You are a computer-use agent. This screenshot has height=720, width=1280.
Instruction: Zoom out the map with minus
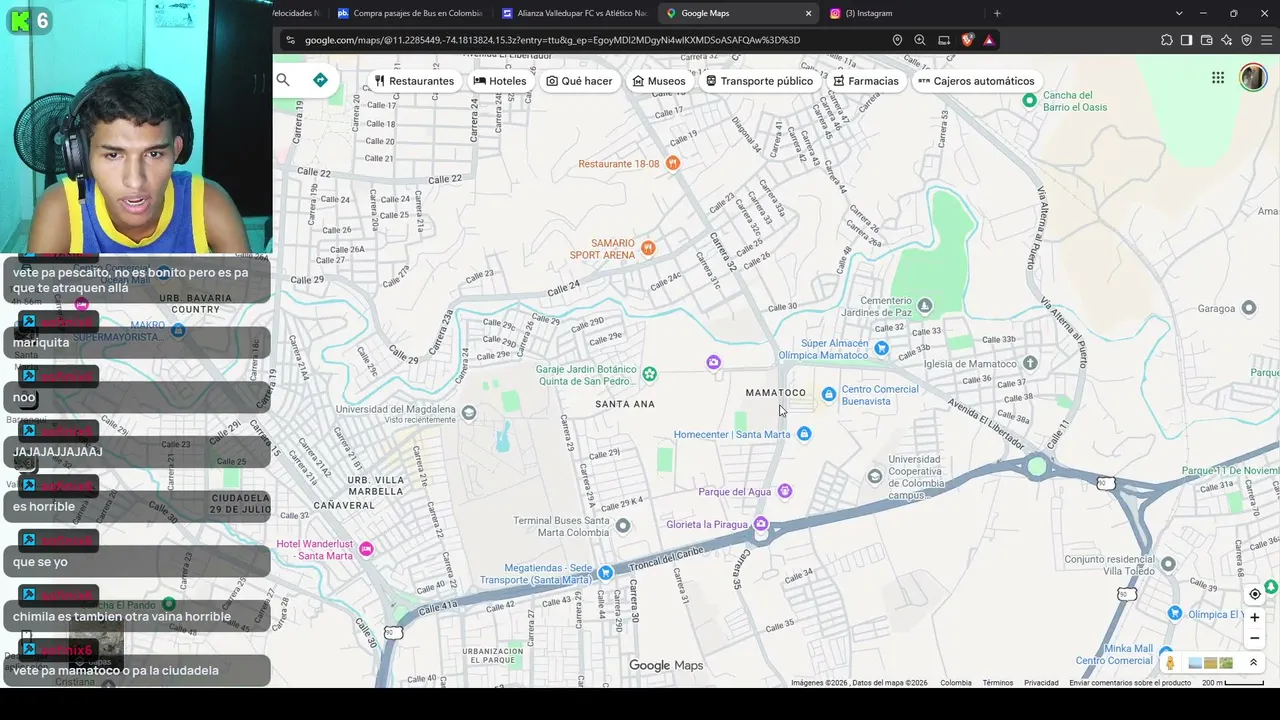click(1255, 638)
